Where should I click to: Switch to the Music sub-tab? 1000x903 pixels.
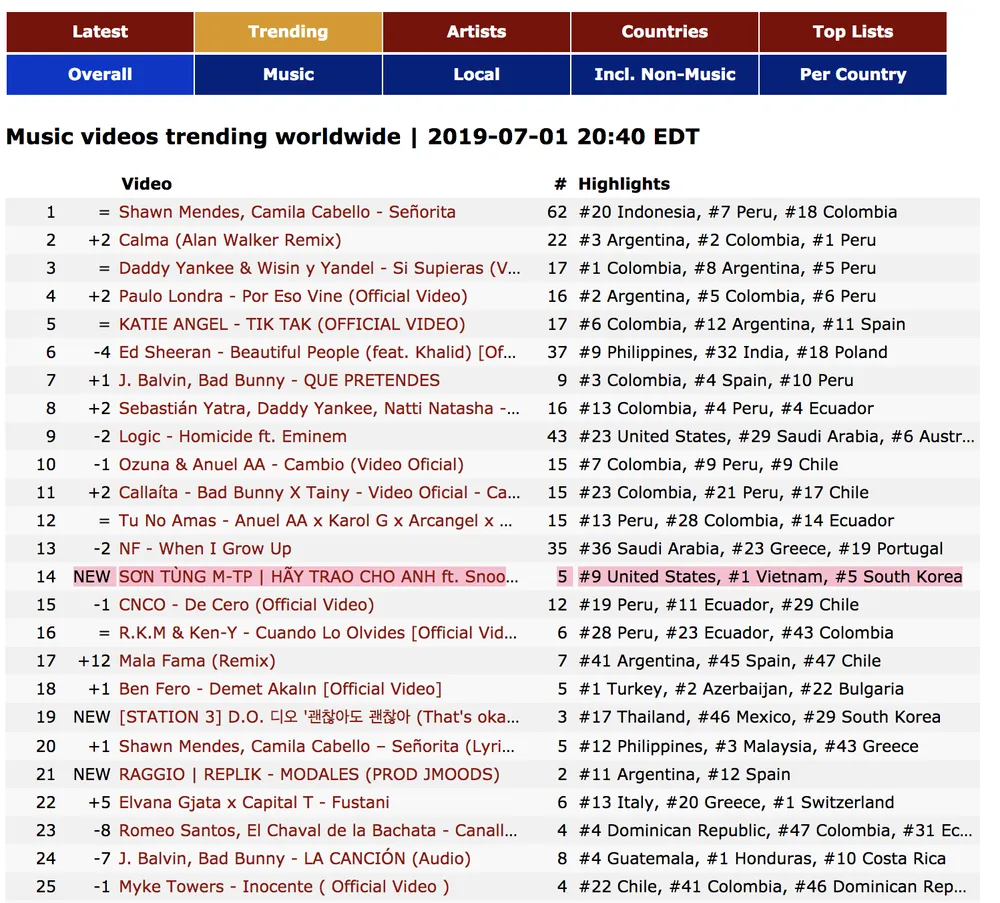coord(288,75)
